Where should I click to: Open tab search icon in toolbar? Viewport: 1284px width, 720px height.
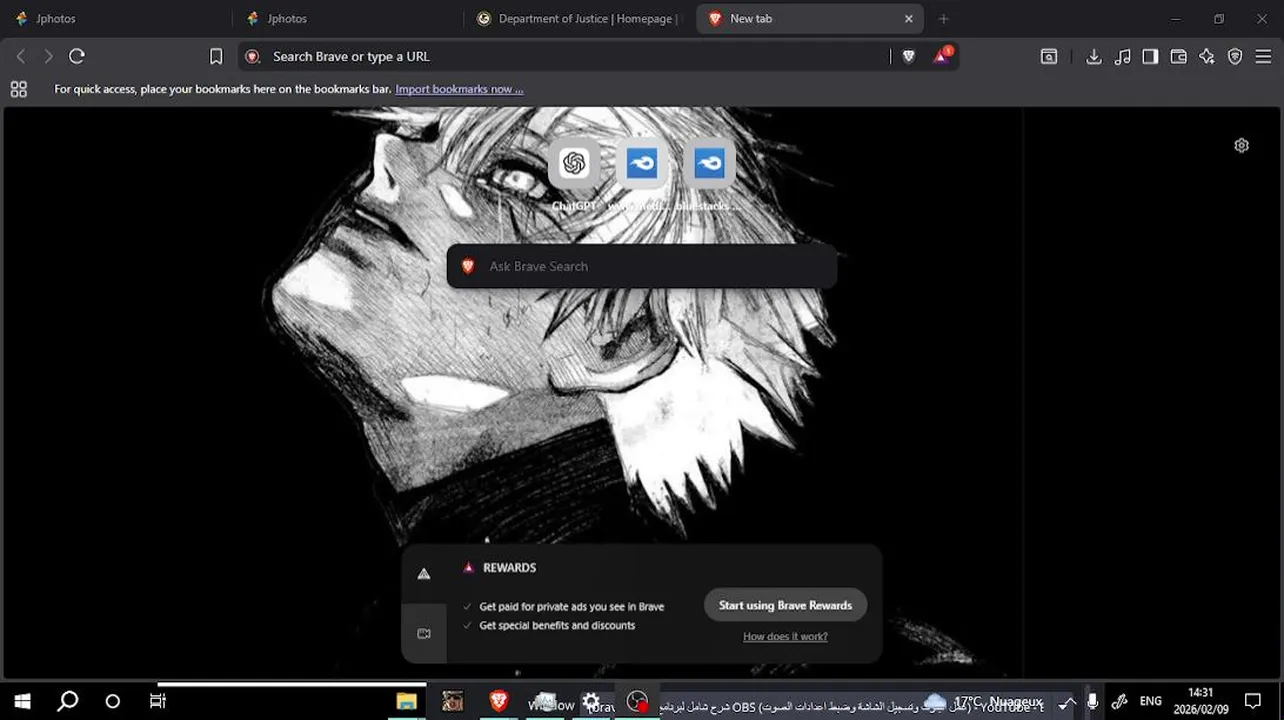(1049, 57)
